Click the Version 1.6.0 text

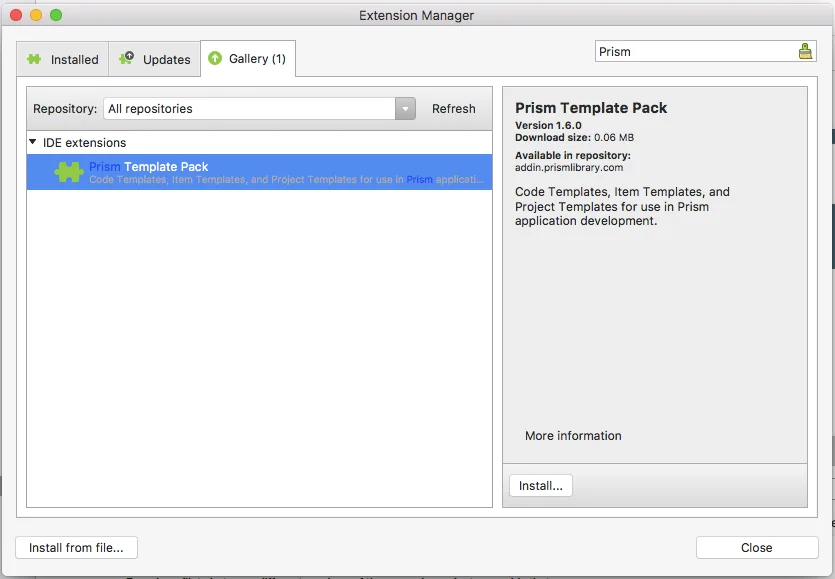(548, 125)
